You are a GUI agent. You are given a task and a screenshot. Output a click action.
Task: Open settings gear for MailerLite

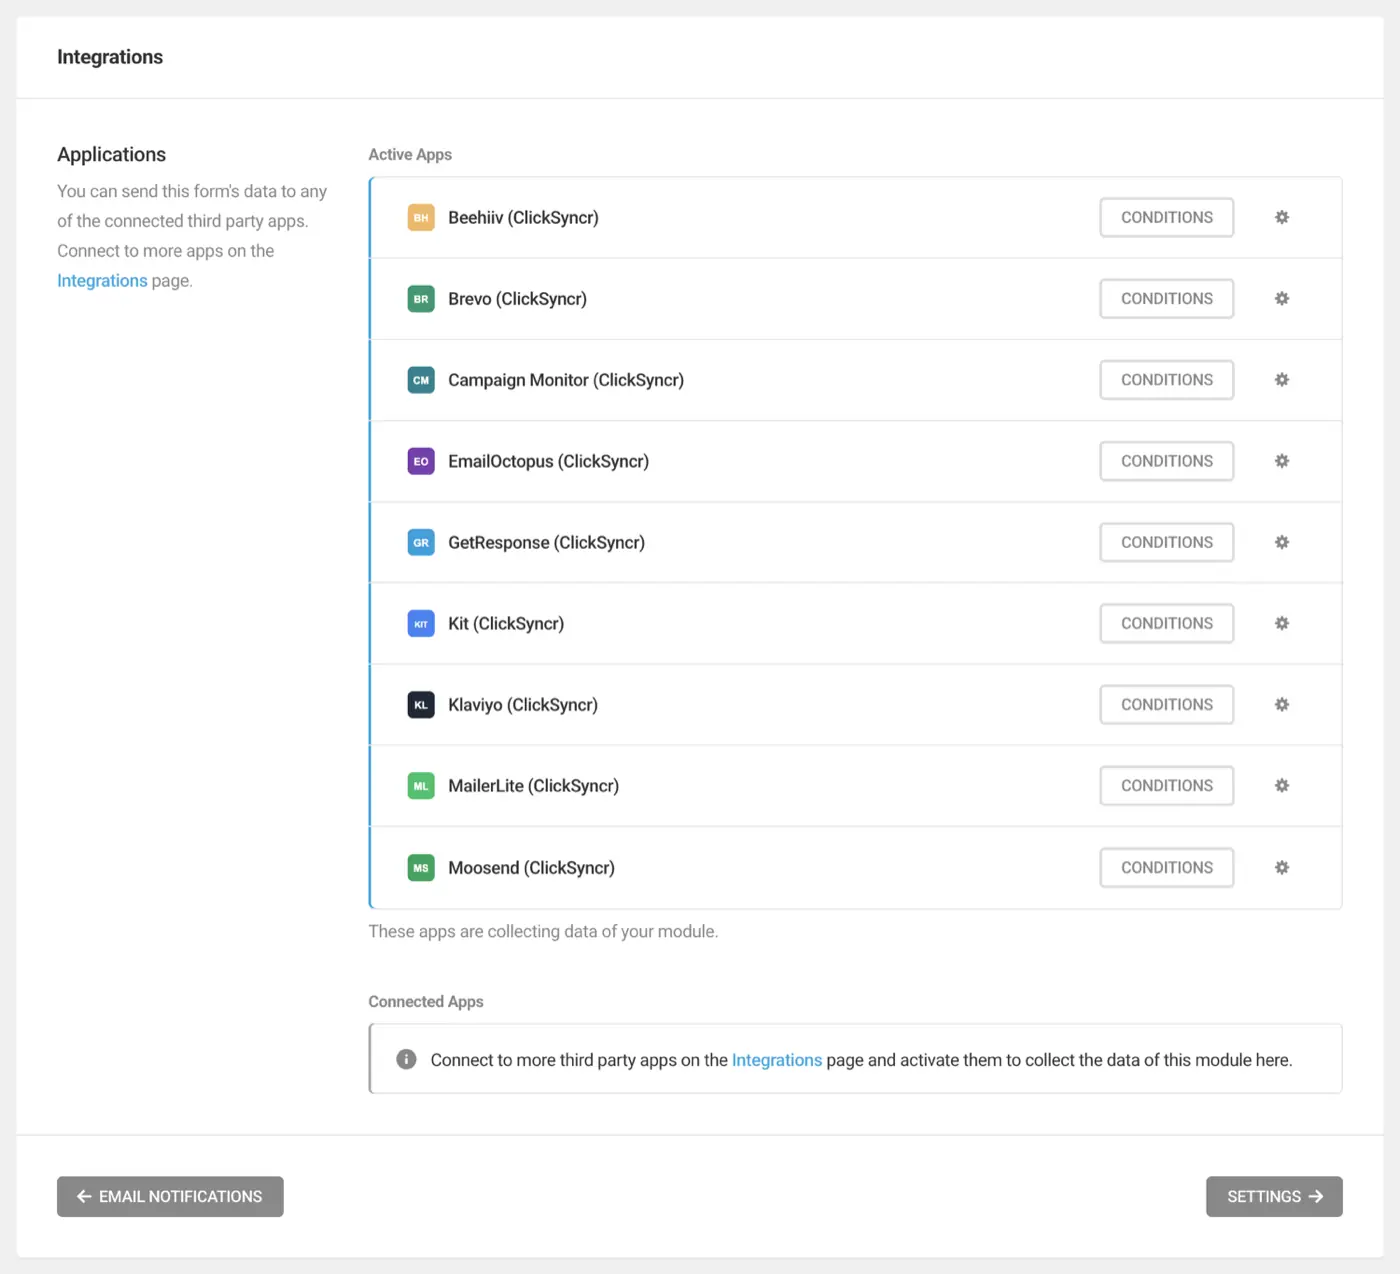(1281, 786)
